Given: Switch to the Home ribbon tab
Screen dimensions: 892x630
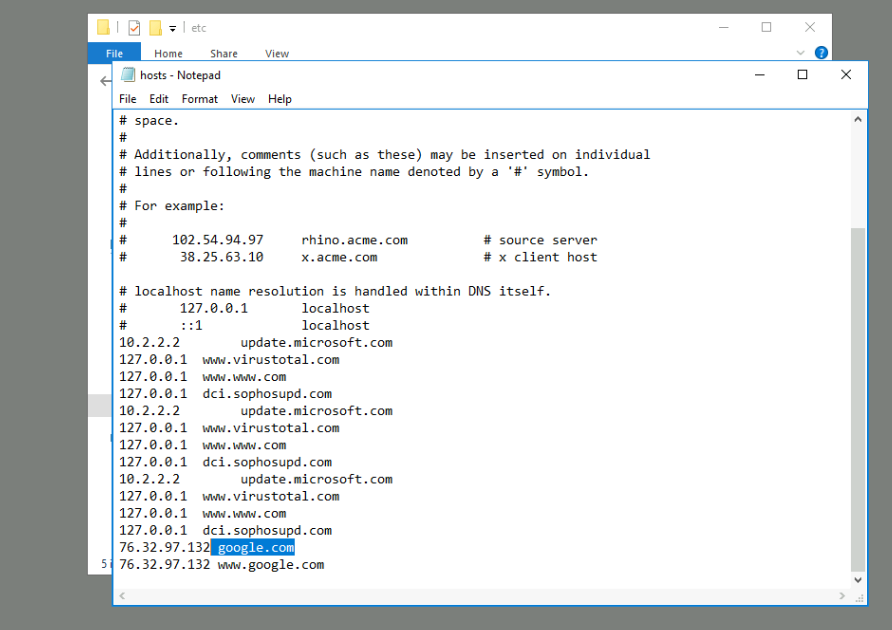Looking at the screenshot, I should 168,54.
